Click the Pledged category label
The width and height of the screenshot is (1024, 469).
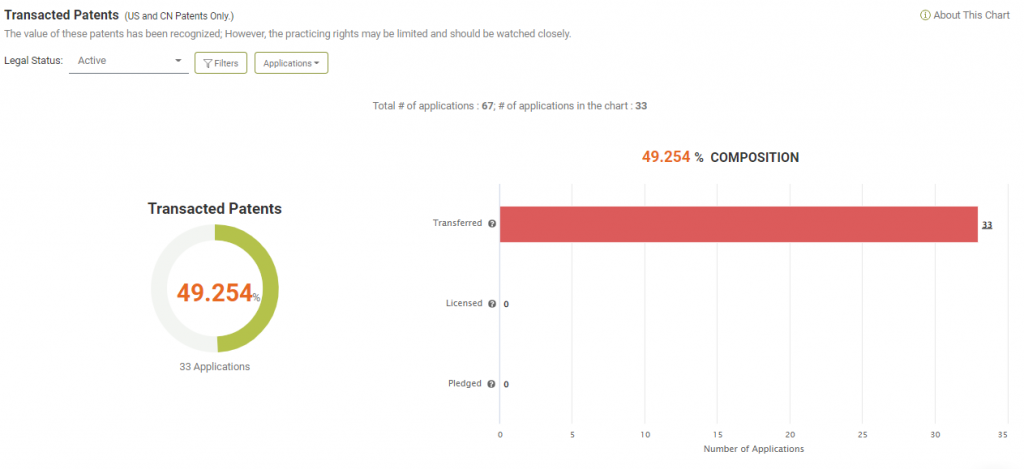click(465, 383)
